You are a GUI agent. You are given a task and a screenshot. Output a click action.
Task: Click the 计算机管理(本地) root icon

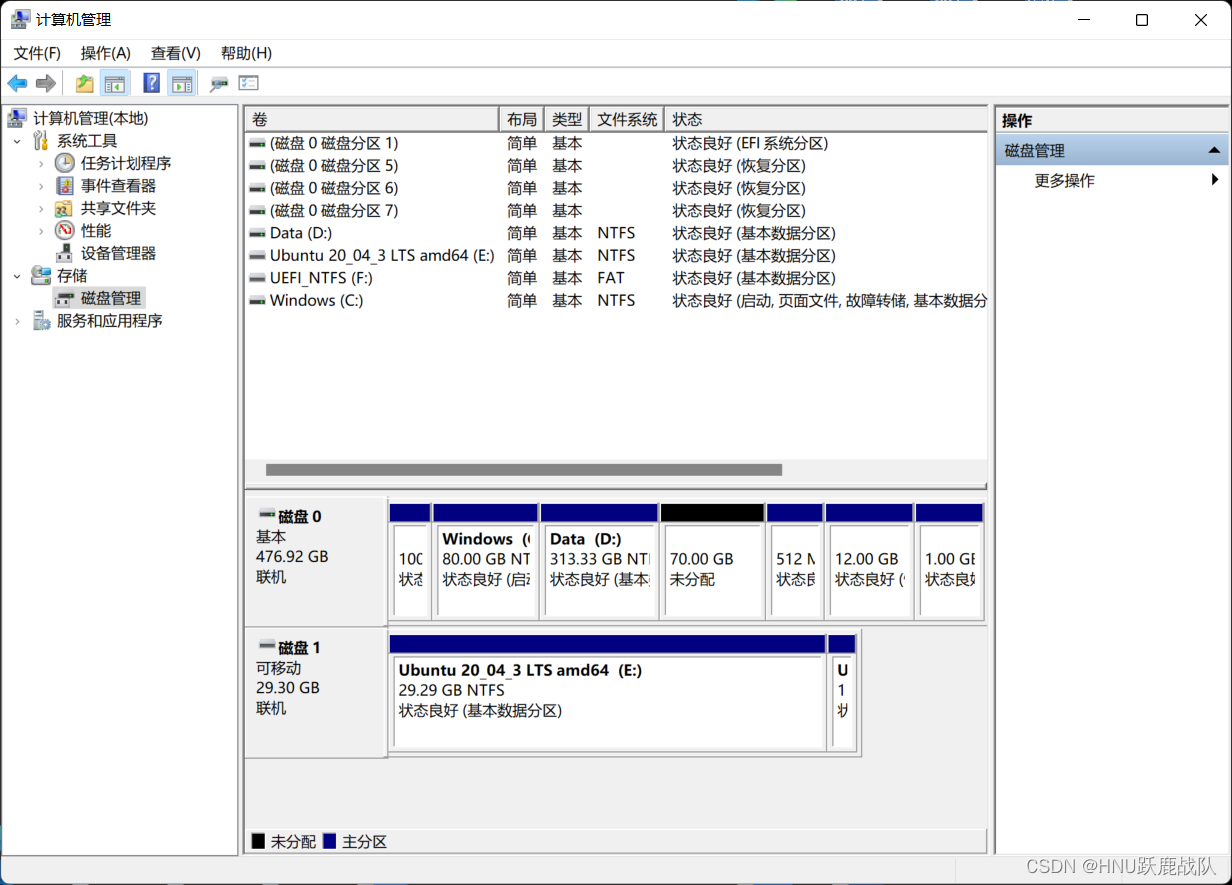pyautogui.click(x=17, y=118)
